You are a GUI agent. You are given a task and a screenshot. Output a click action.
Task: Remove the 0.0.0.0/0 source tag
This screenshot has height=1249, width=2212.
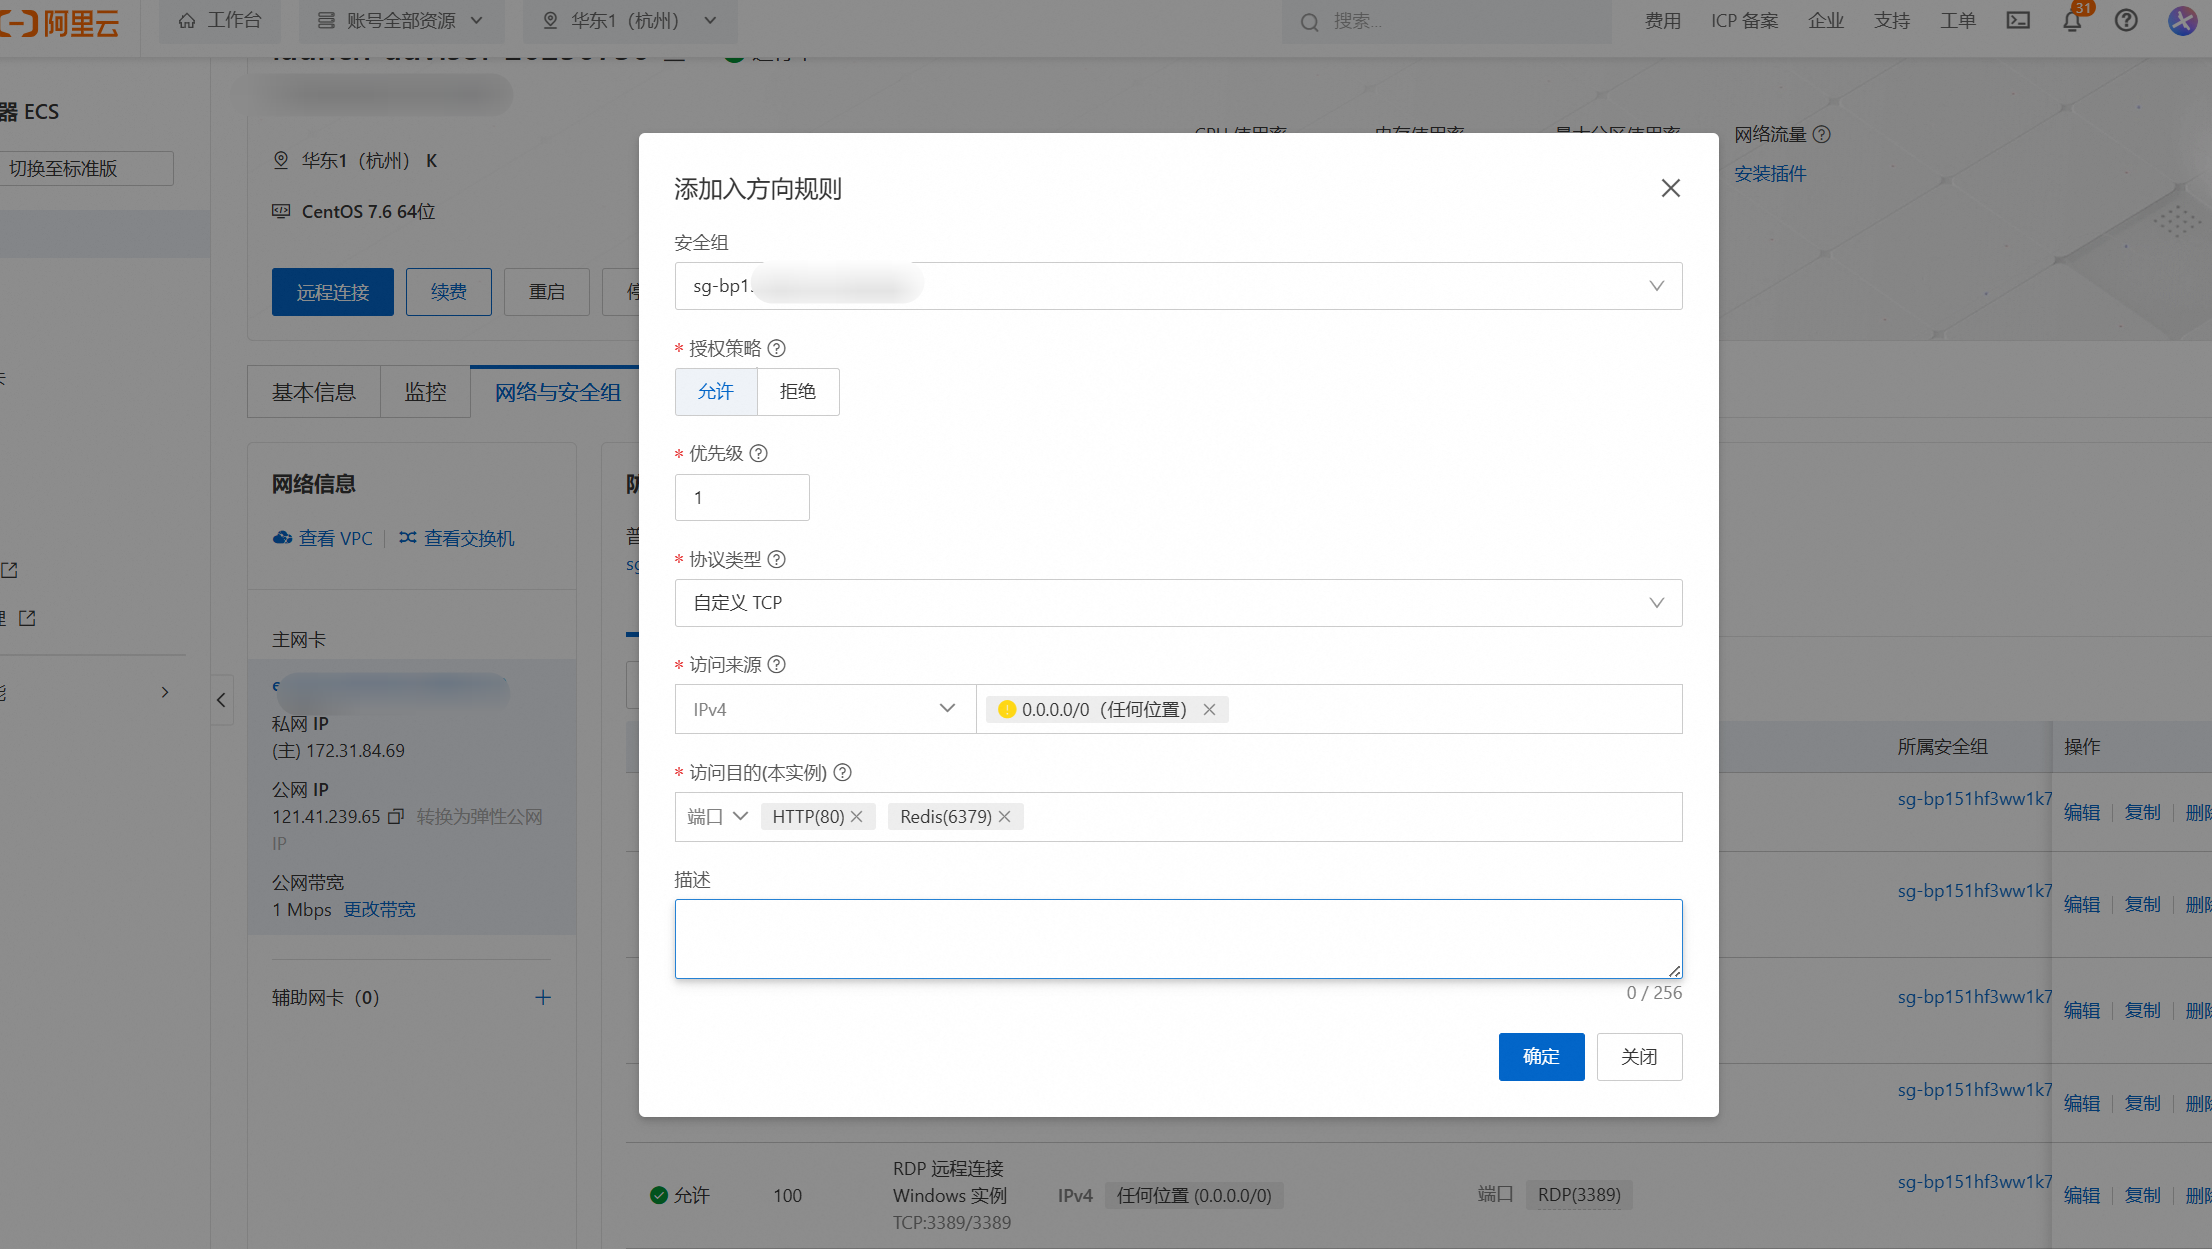coord(1209,709)
